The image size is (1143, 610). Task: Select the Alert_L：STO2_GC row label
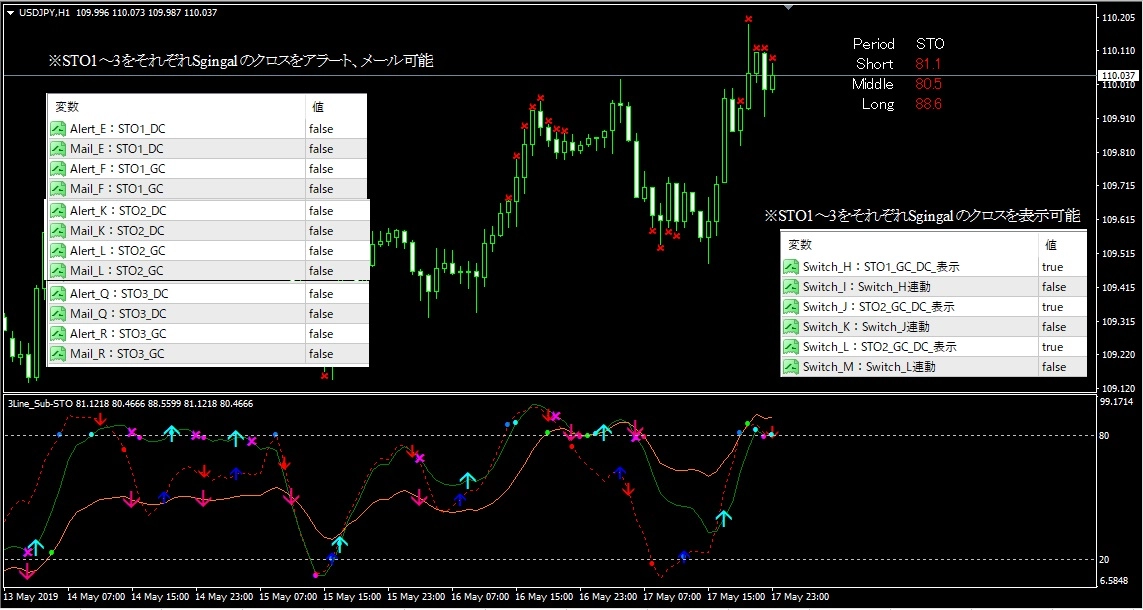click(x=117, y=251)
